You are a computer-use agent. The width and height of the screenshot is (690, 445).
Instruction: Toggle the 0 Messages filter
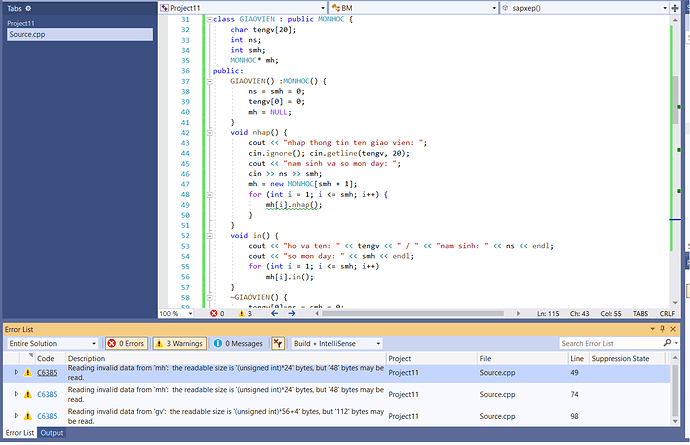pyautogui.click(x=238, y=343)
